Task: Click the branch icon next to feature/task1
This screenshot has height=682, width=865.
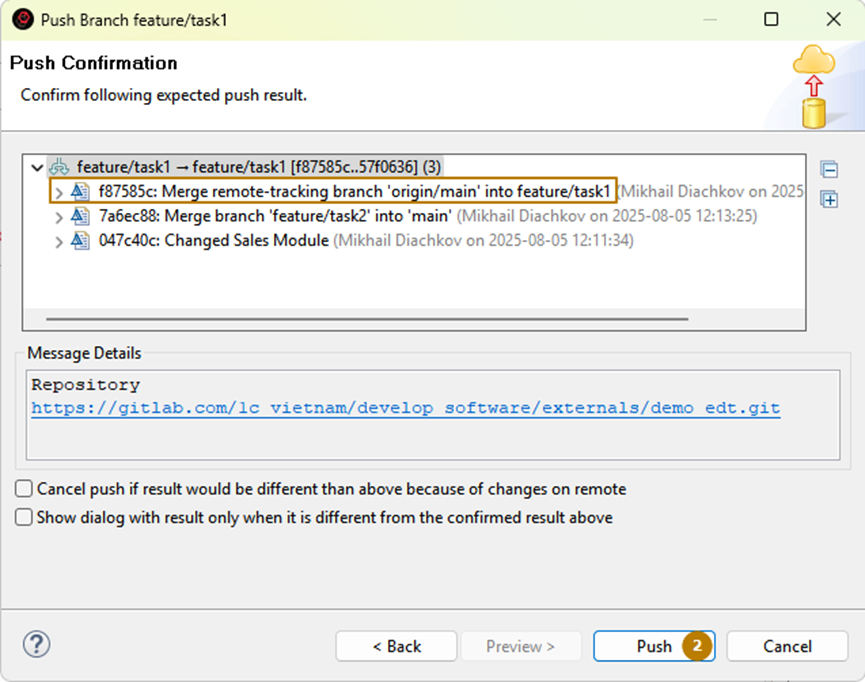Action: (60, 167)
